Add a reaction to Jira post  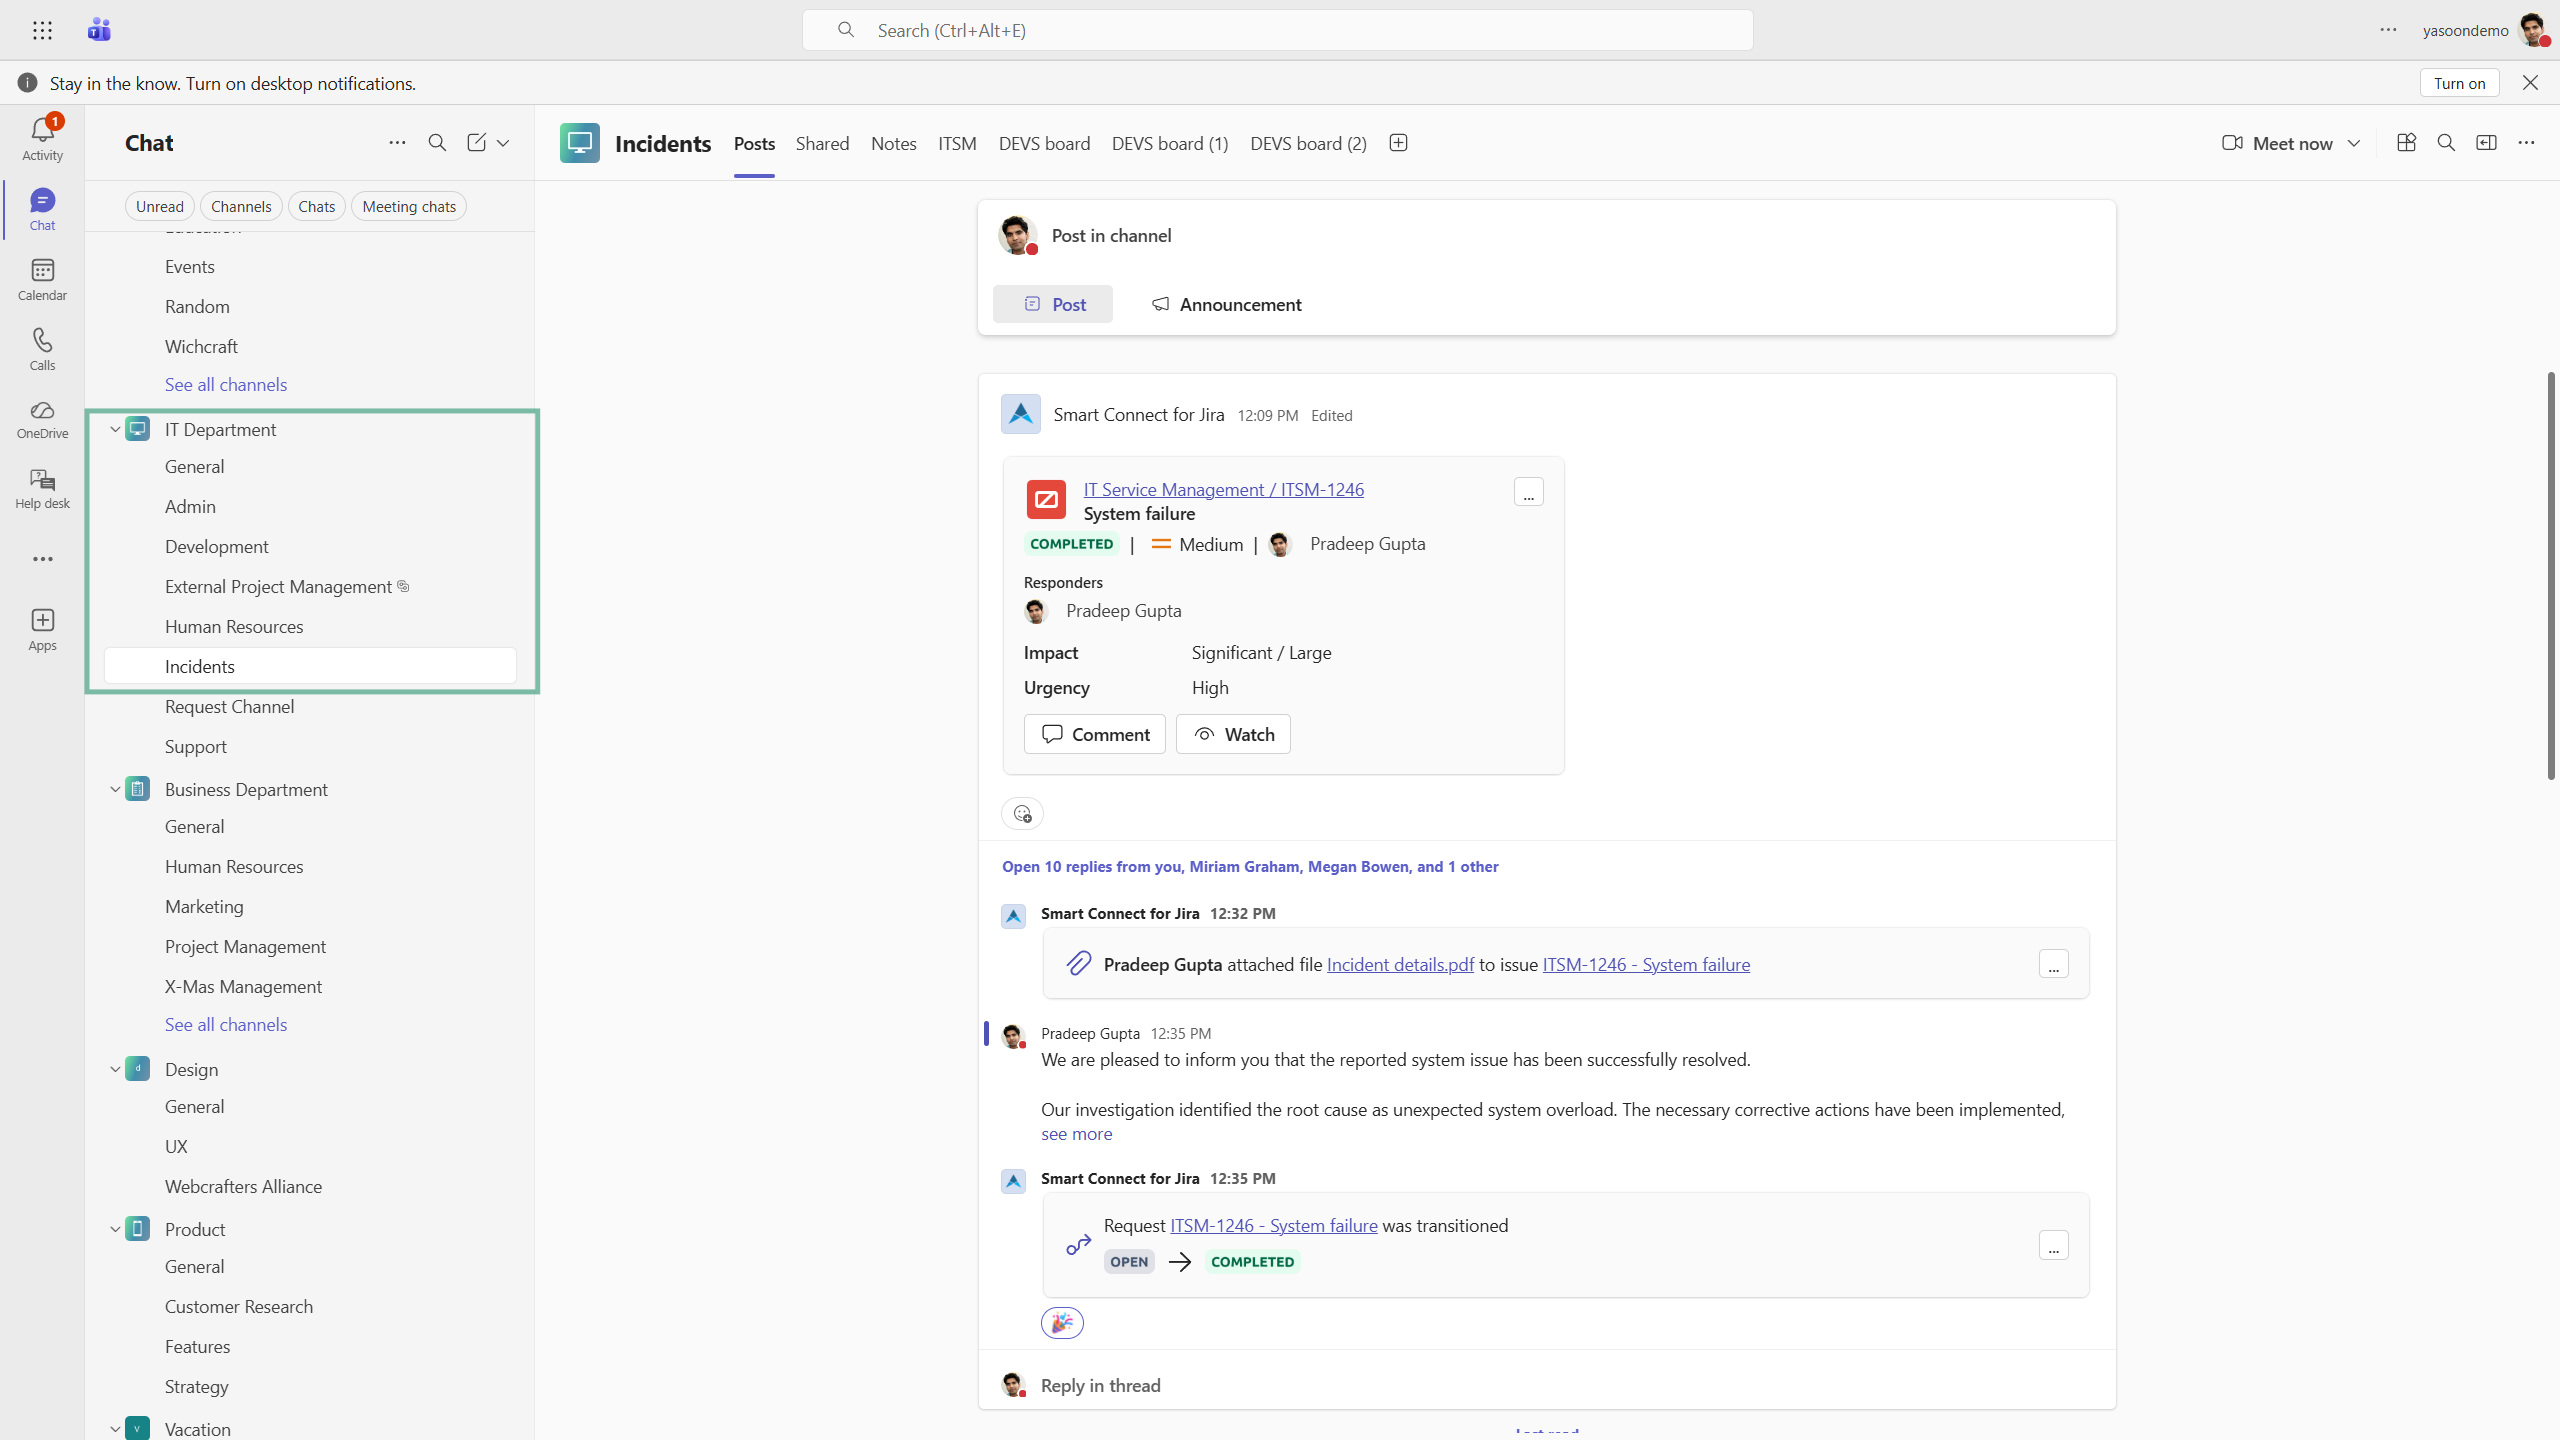pyautogui.click(x=1022, y=814)
